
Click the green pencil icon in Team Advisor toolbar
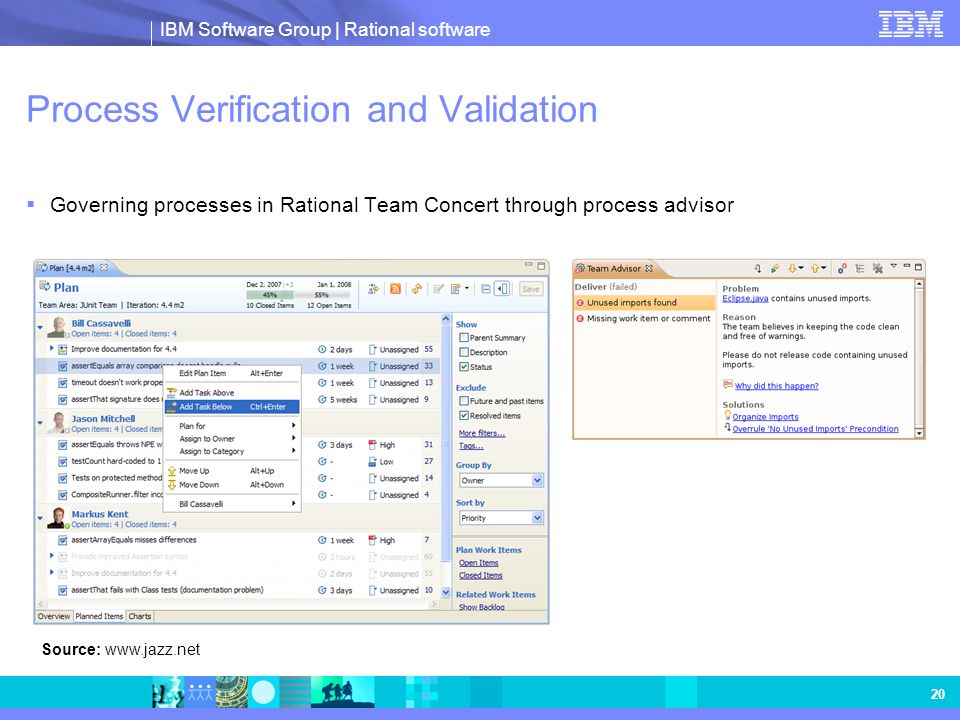774,268
